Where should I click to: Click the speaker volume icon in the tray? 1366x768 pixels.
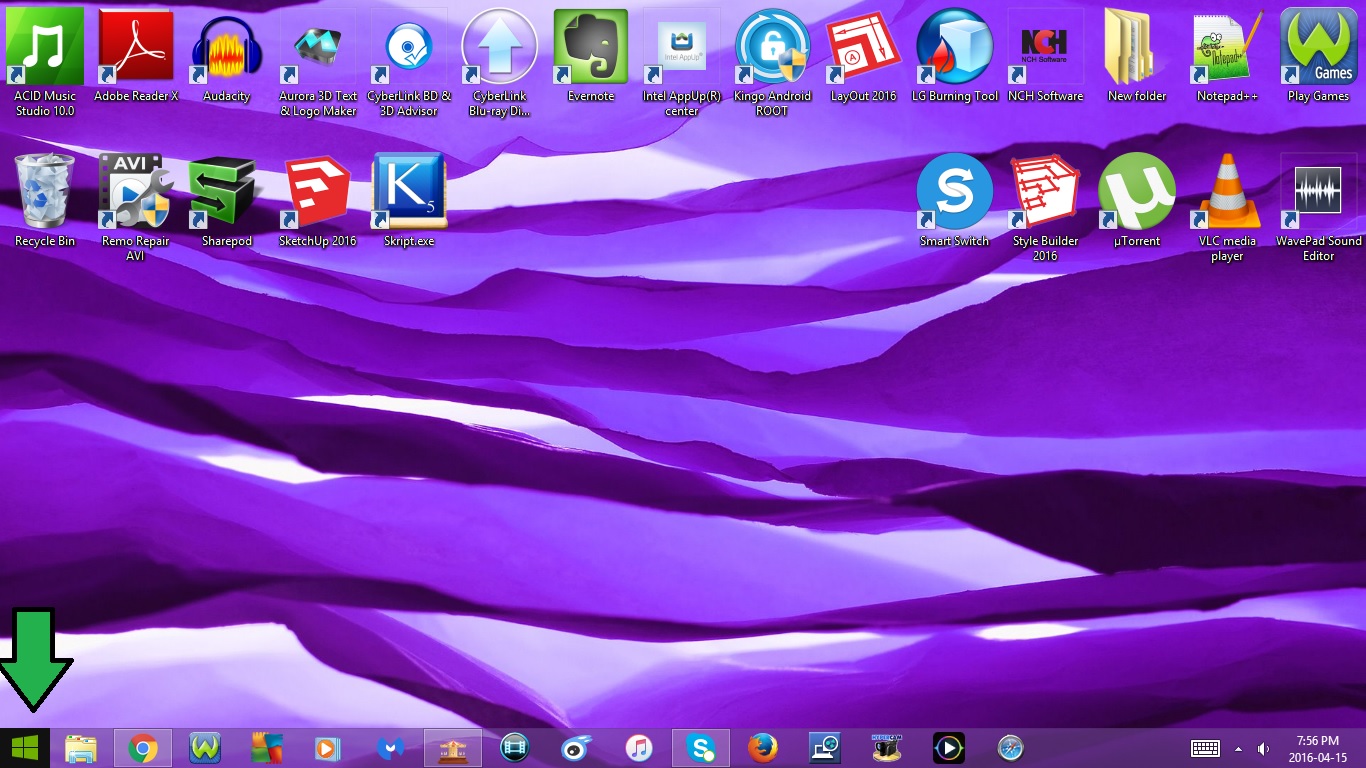pyautogui.click(x=1264, y=748)
